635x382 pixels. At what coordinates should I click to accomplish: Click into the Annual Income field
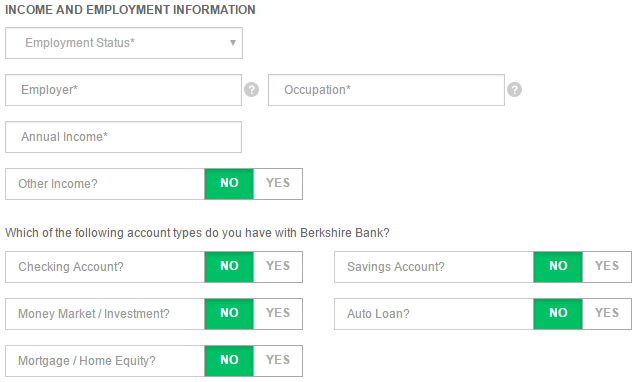click(124, 137)
